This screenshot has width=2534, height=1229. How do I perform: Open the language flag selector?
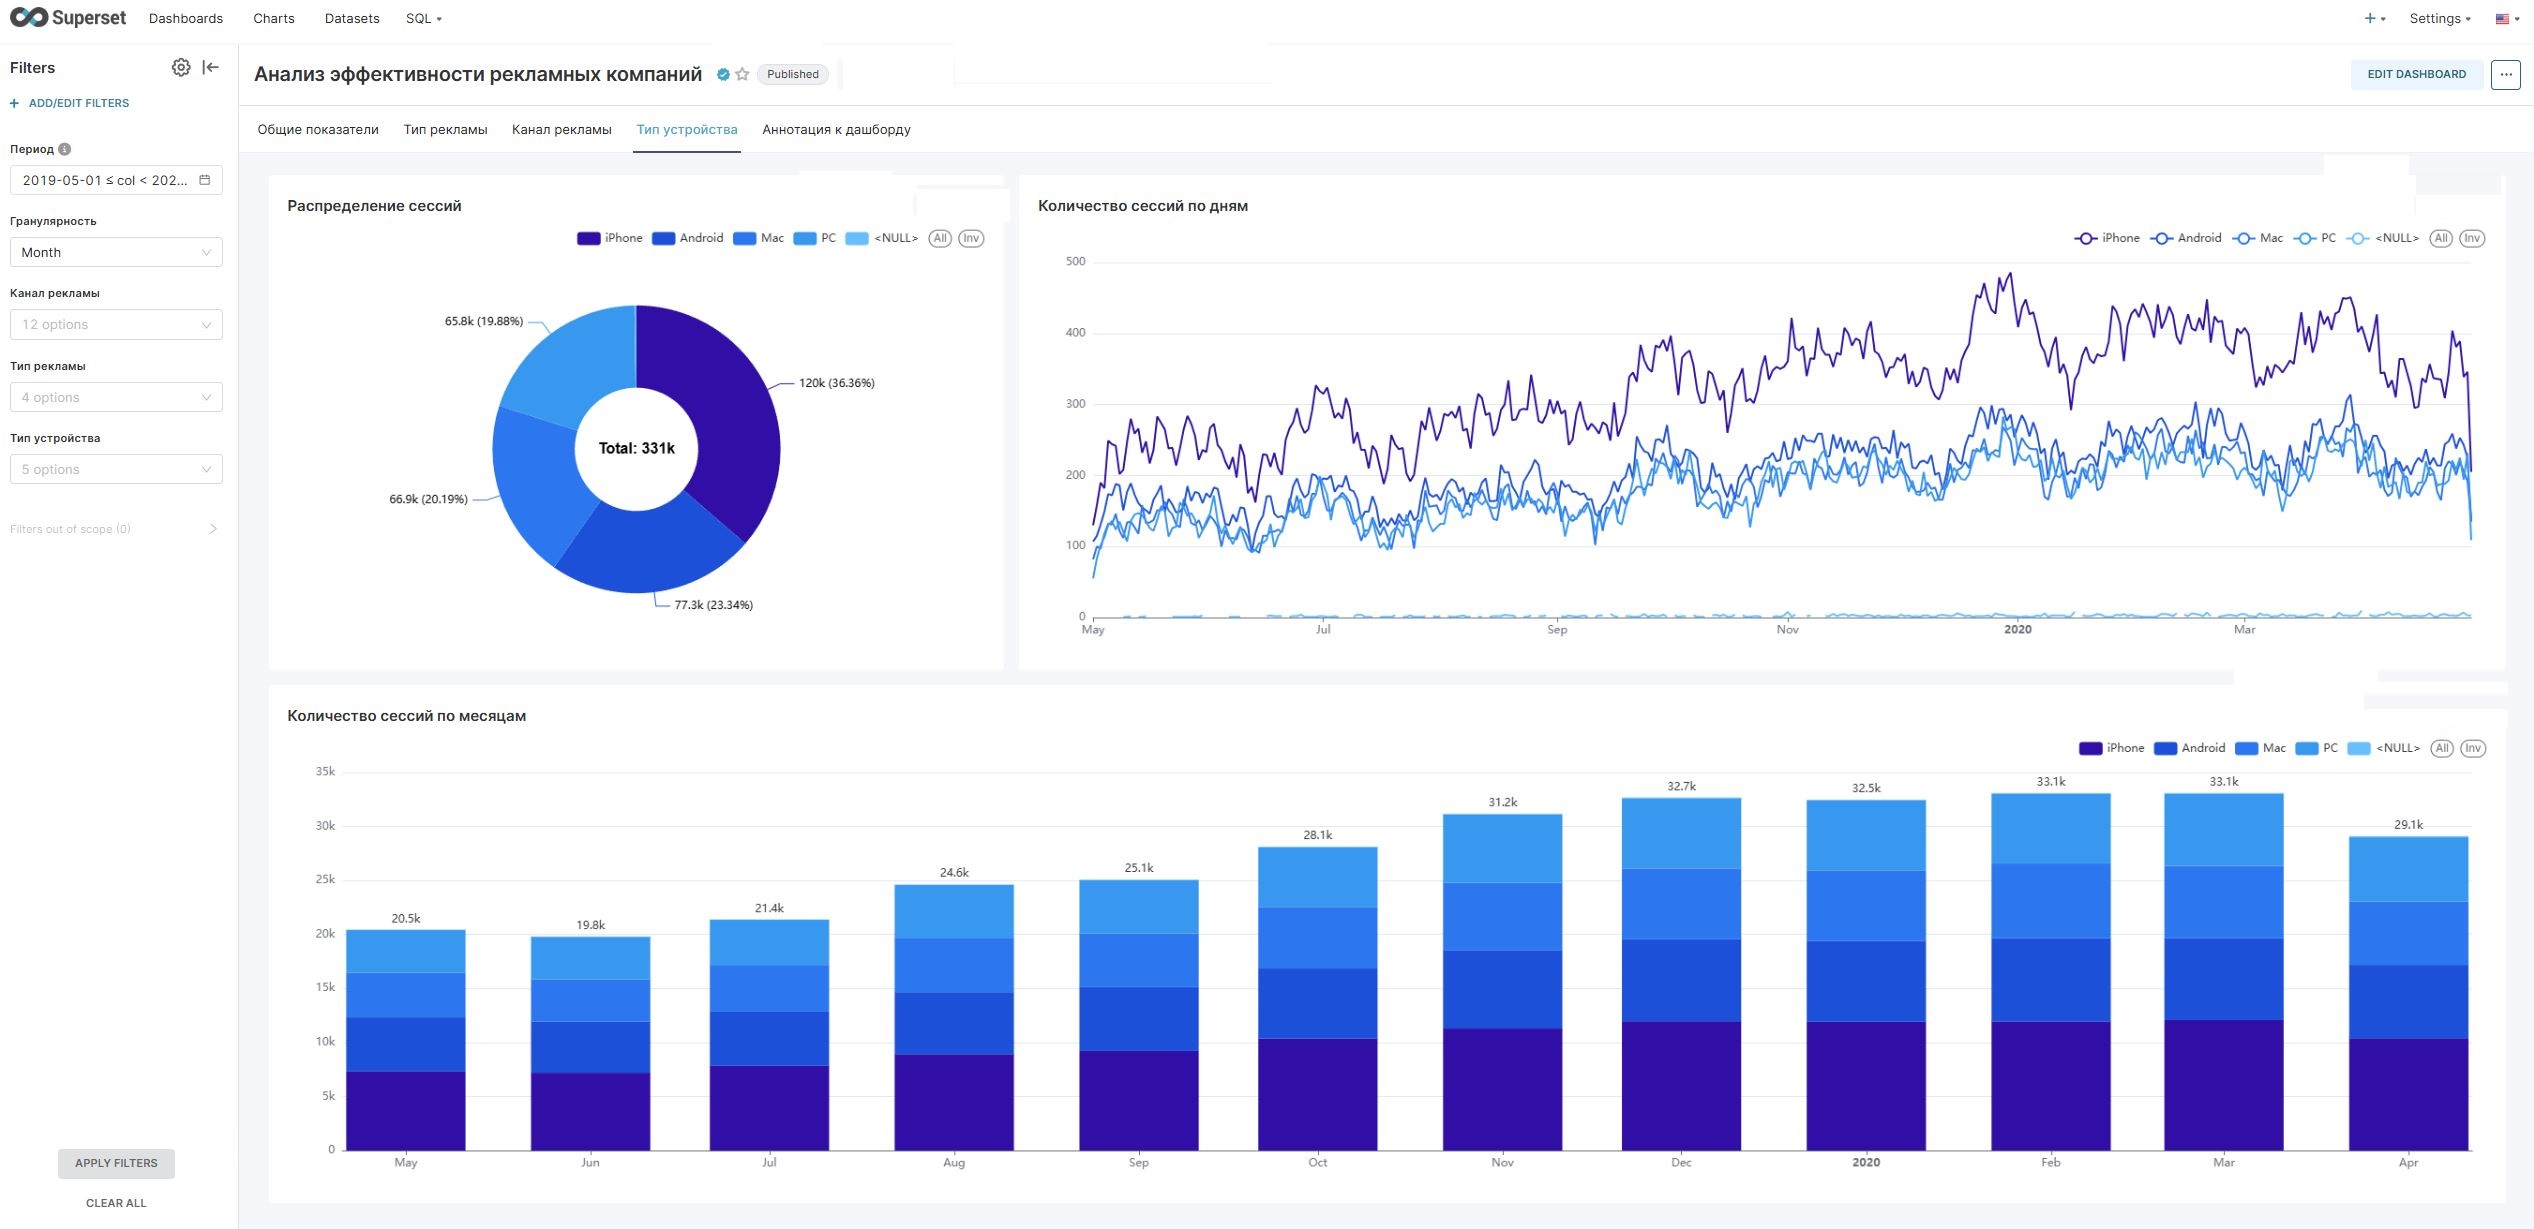2507,19
